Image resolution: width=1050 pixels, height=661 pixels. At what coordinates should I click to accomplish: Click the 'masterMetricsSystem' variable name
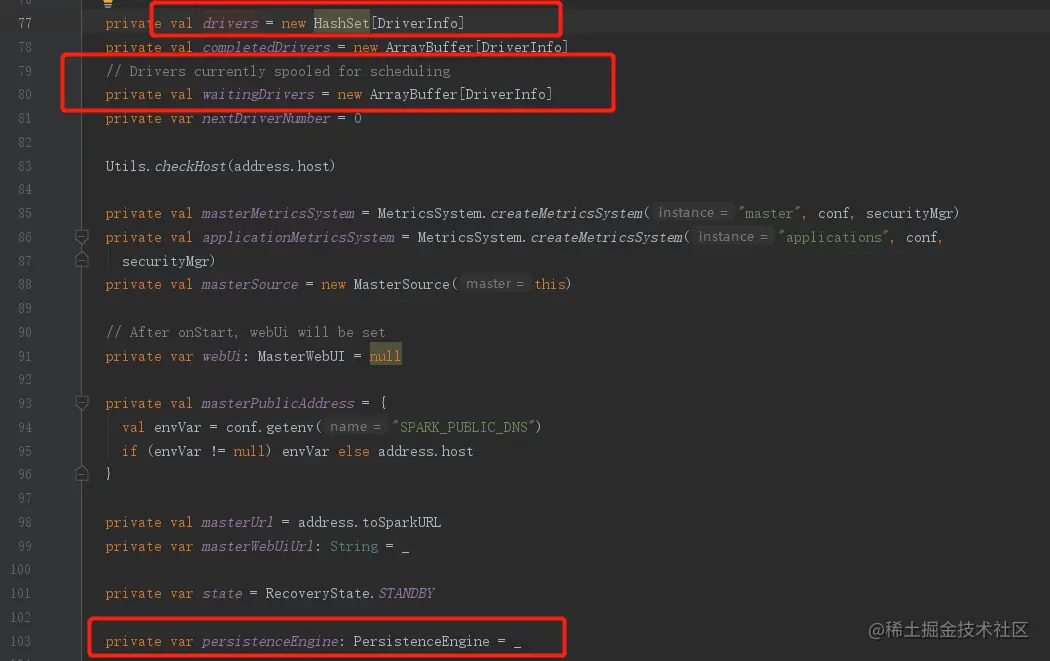278,213
